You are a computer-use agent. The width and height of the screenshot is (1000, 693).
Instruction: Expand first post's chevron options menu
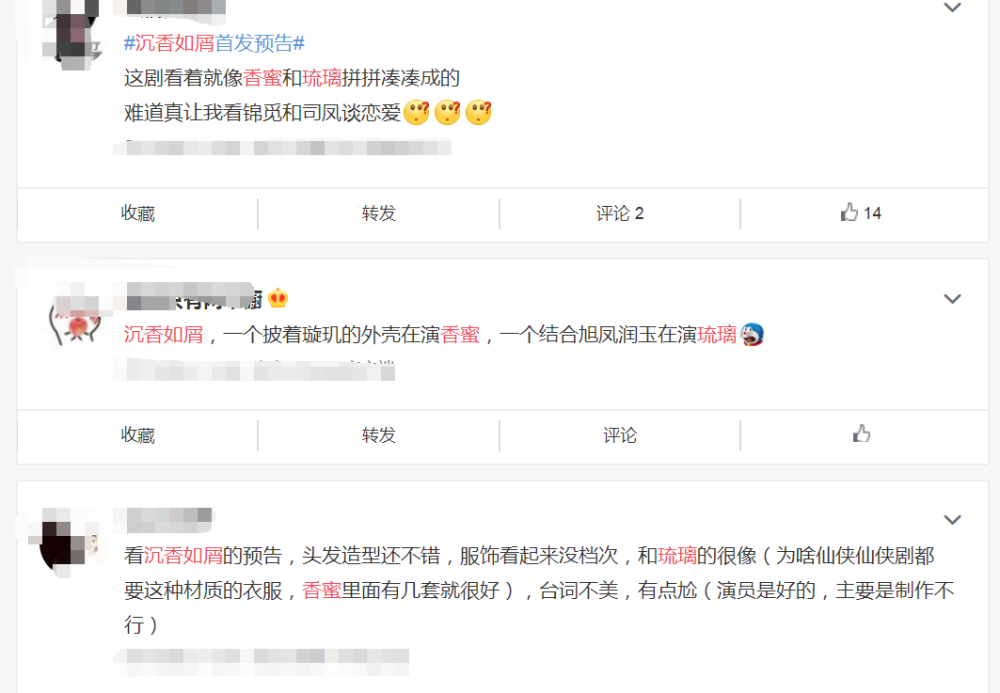click(x=952, y=8)
